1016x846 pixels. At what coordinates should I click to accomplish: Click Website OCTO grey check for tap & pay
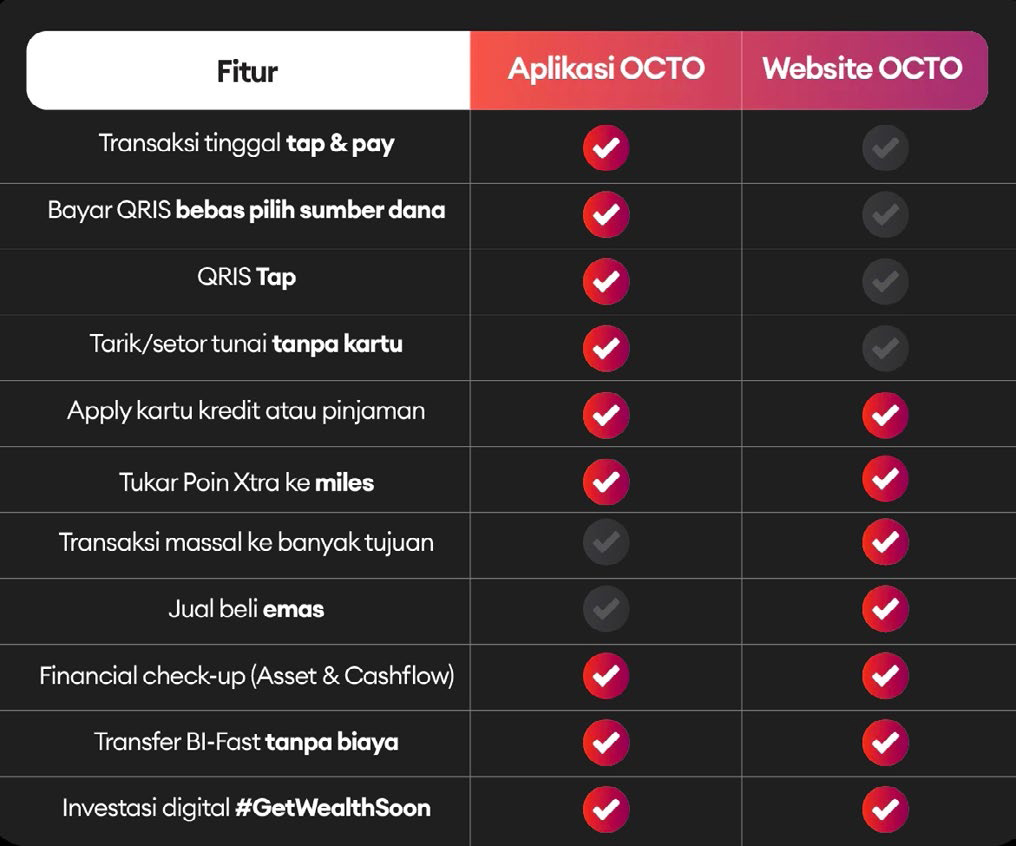(885, 148)
